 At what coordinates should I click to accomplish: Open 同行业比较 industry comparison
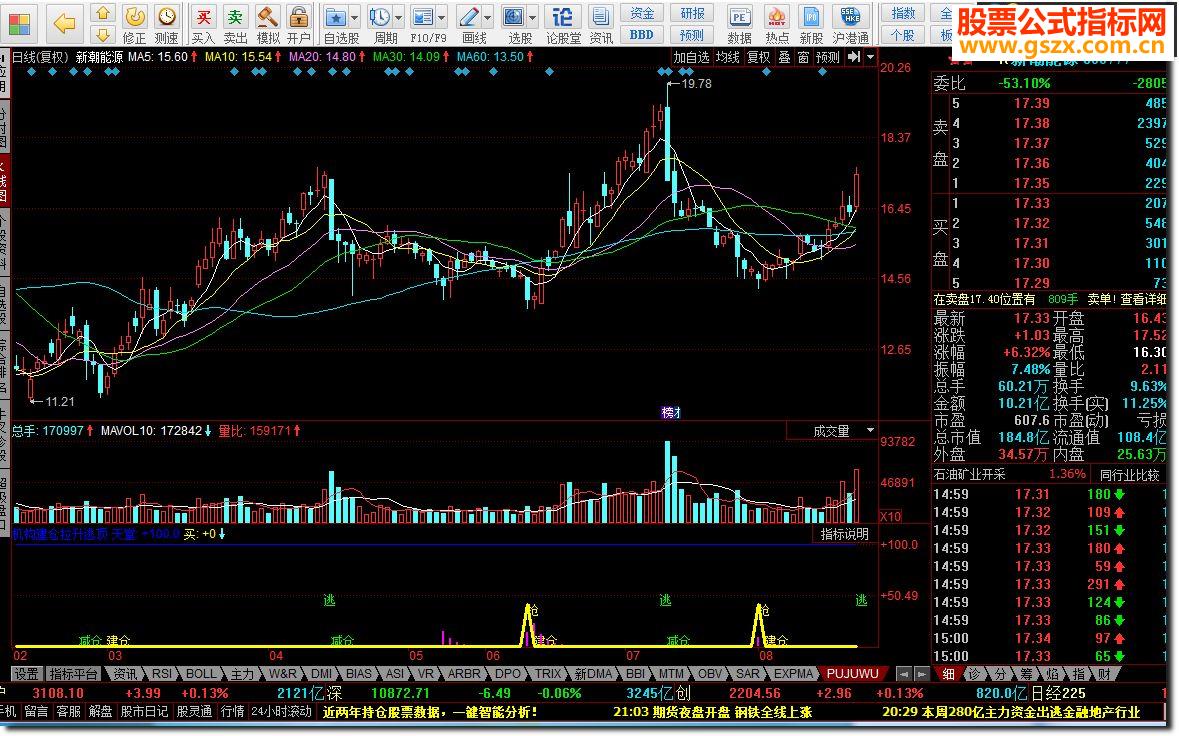1129,474
